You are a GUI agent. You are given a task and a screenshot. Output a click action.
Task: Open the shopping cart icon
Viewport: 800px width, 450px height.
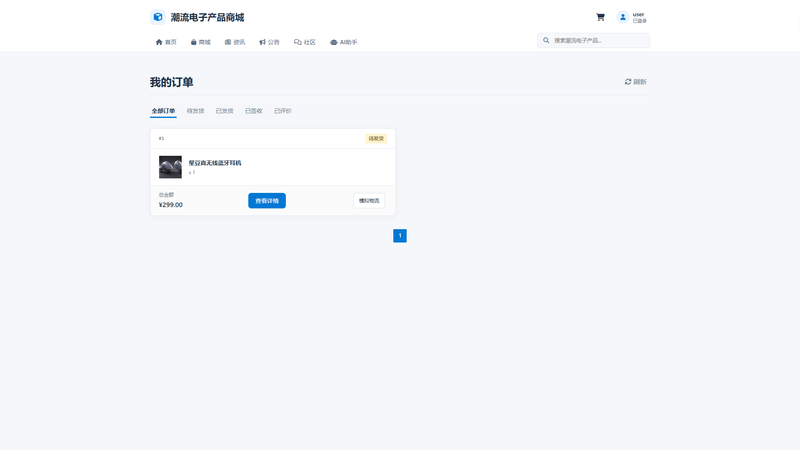[x=600, y=17]
